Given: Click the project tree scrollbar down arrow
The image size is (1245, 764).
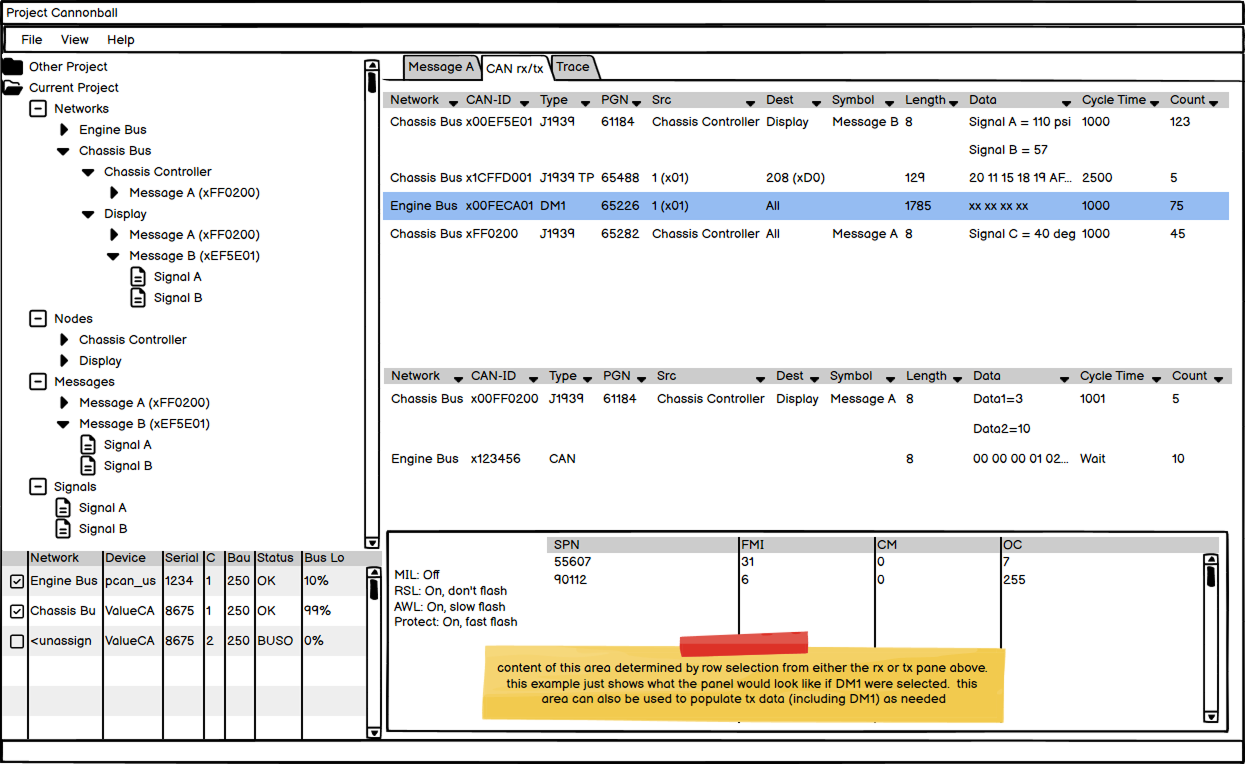Looking at the screenshot, I should pyautogui.click(x=372, y=543).
